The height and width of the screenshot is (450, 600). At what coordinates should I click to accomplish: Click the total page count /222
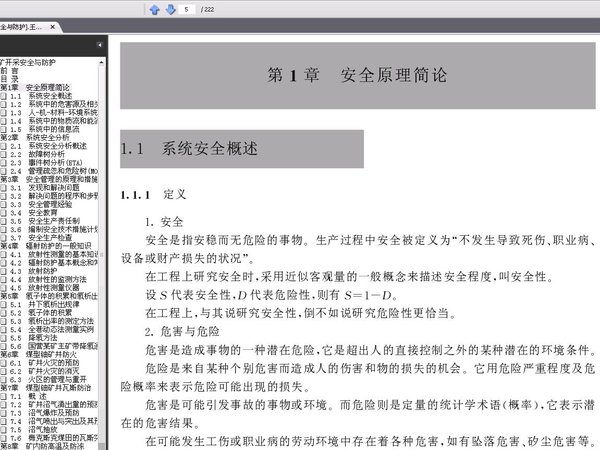tap(207, 9)
